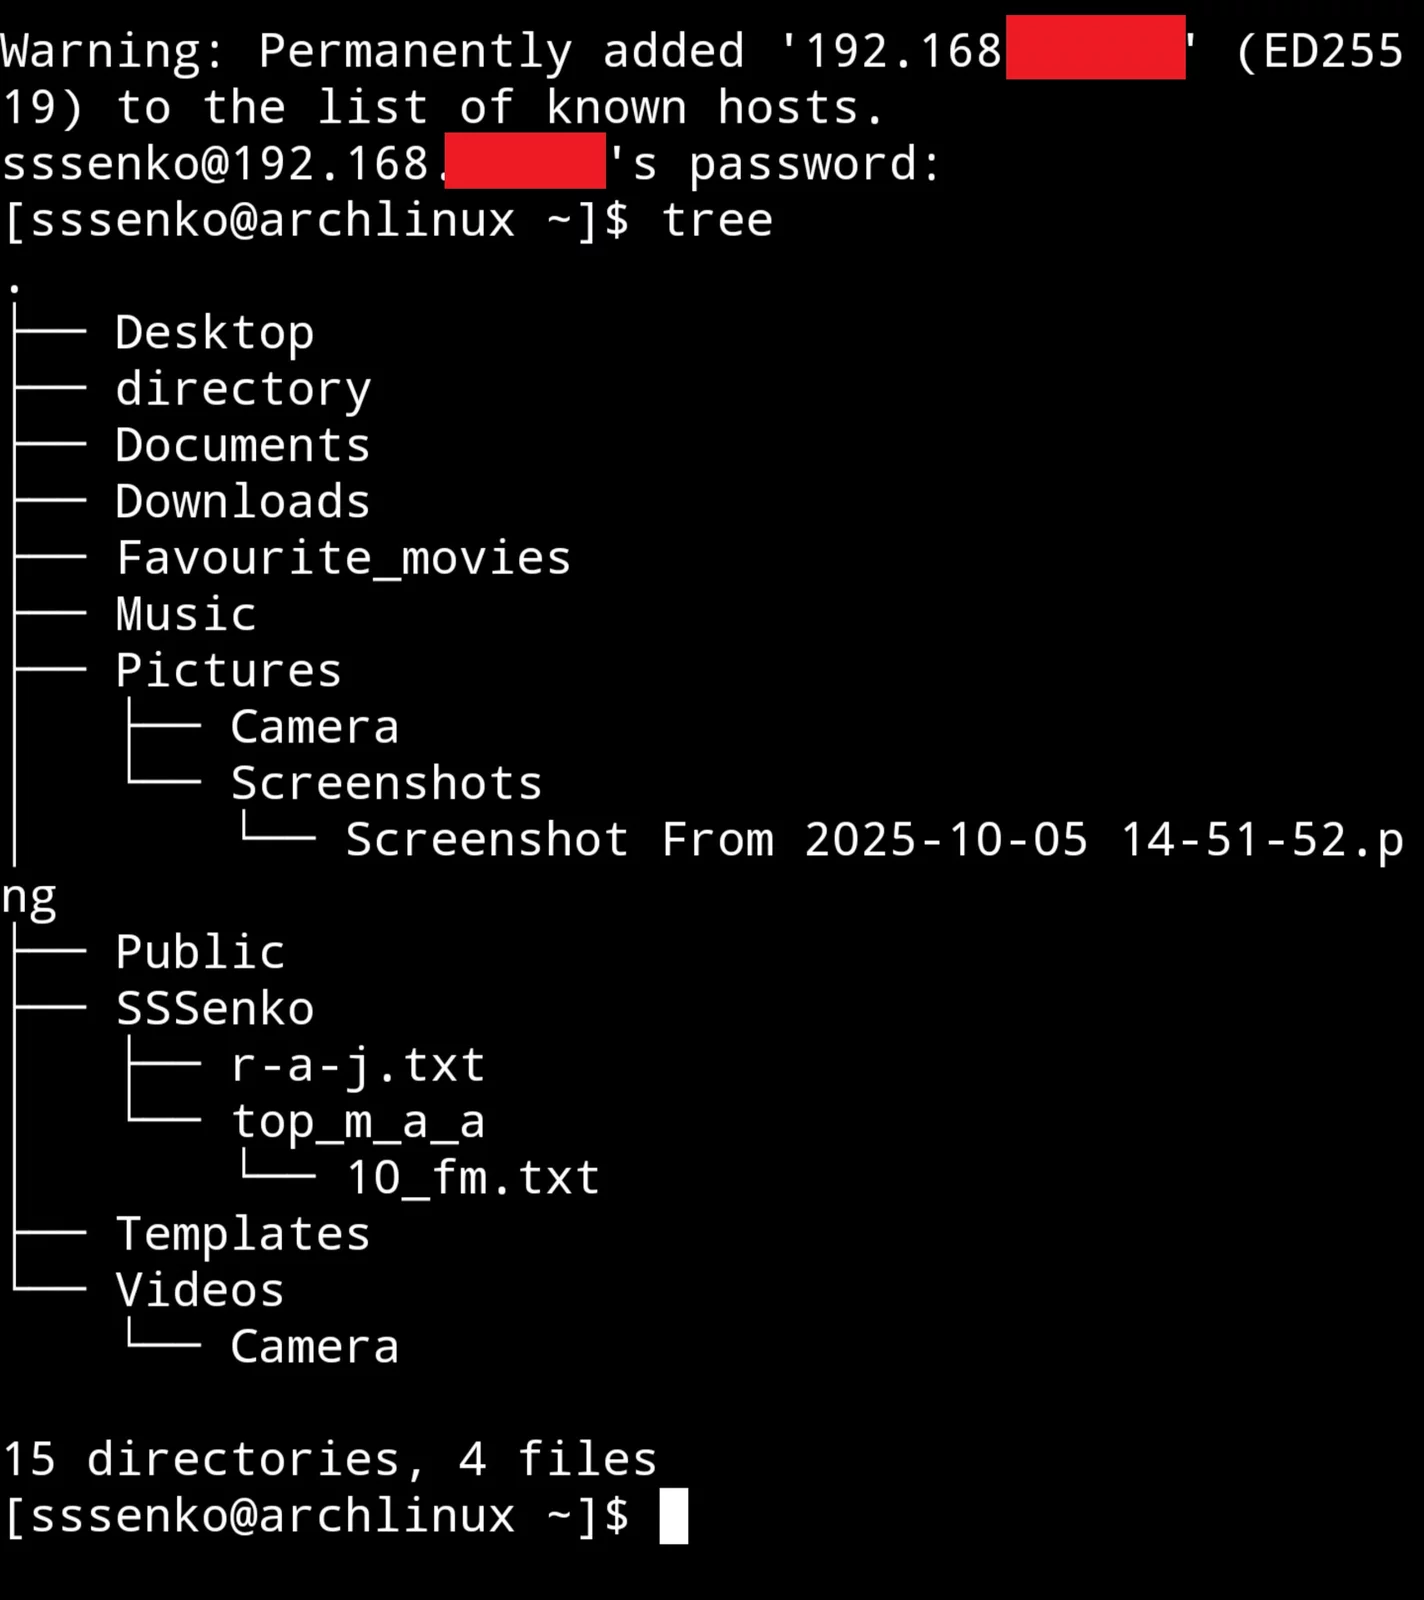The height and width of the screenshot is (1600, 1424).
Task: Select the 'directory' folder entry
Action: point(243,389)
